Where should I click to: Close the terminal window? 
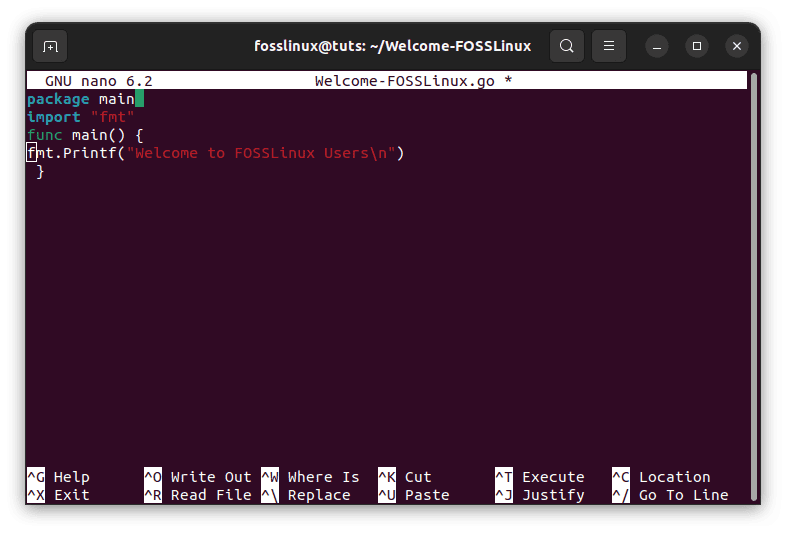click(737, 46)
